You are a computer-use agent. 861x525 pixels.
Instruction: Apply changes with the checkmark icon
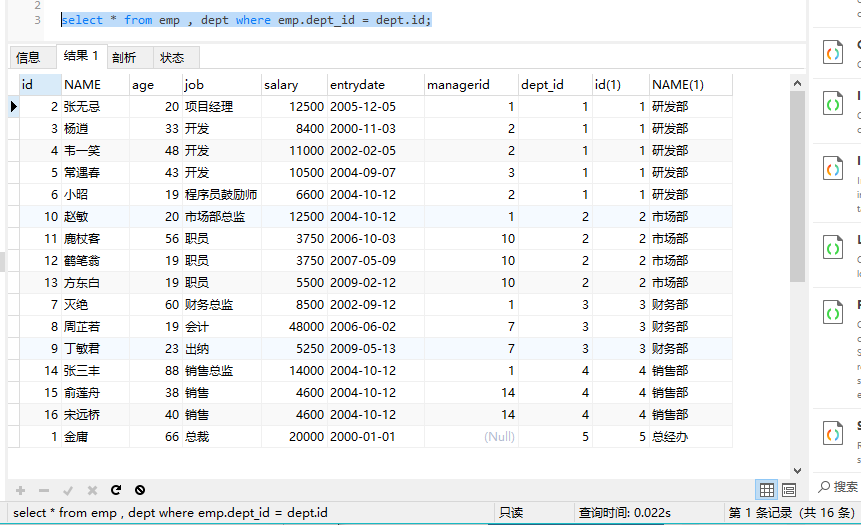68,490
